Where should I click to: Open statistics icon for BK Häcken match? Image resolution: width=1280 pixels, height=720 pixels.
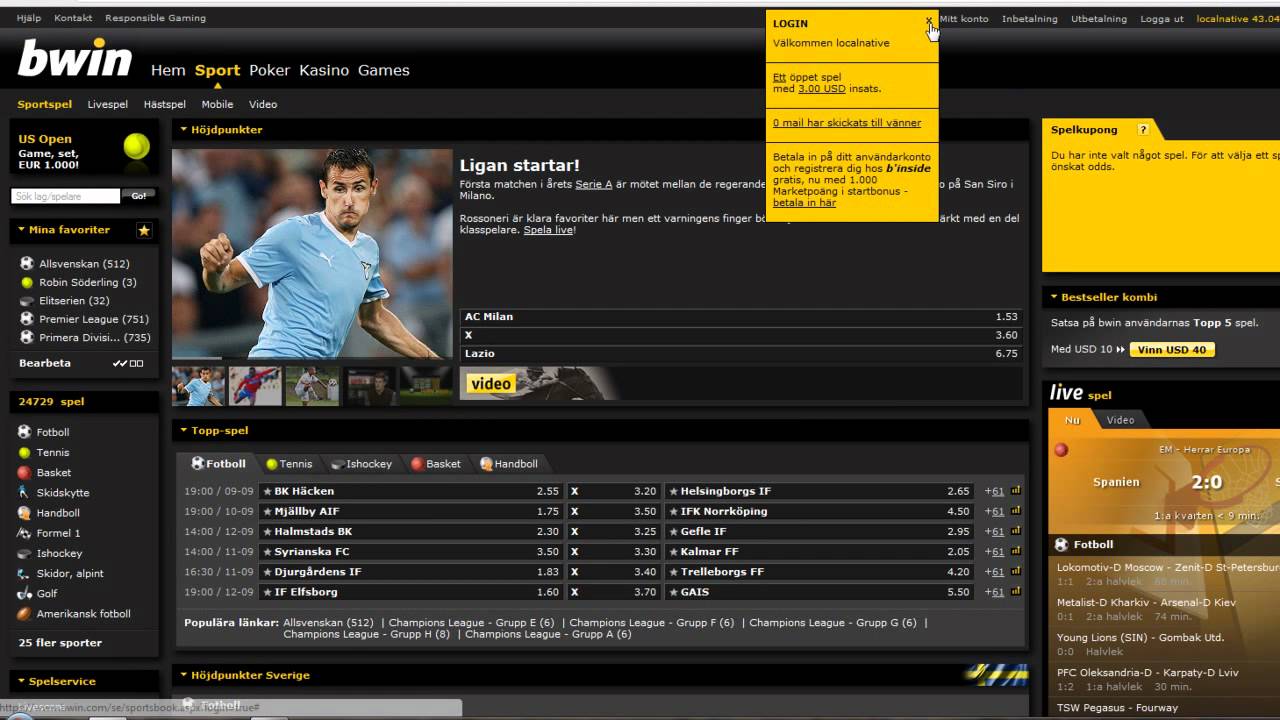point(1016,491)
